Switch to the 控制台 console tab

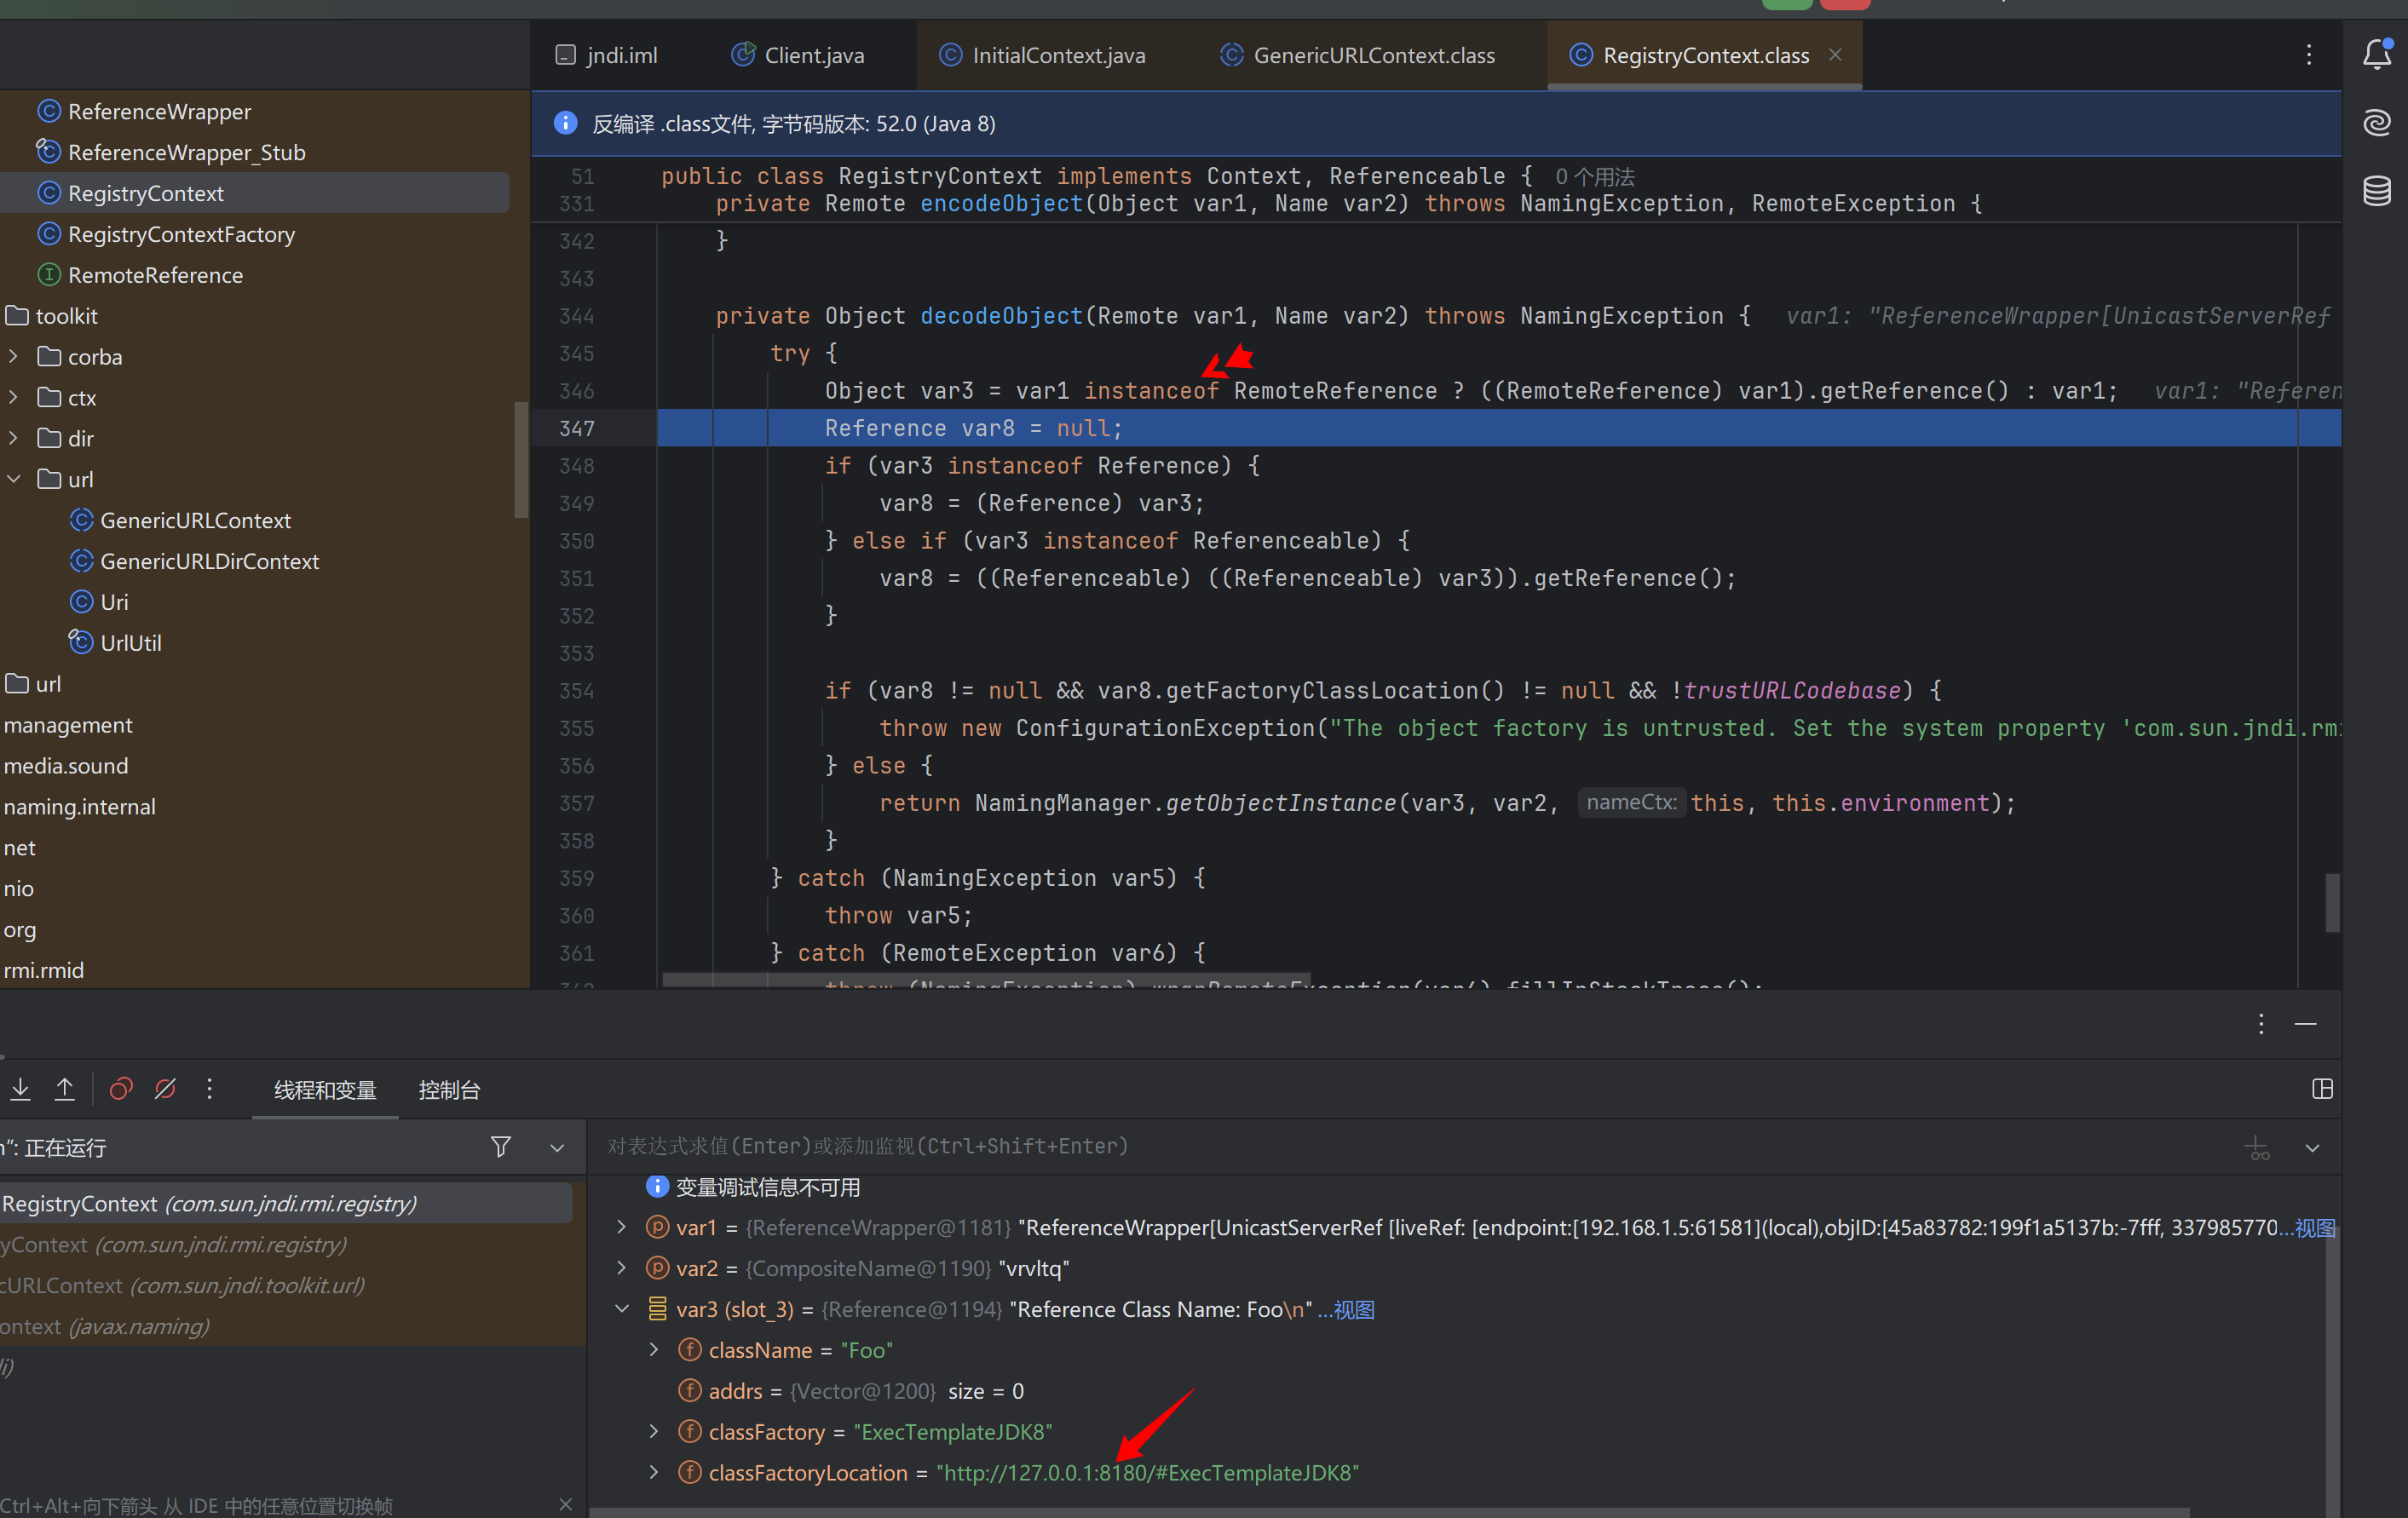[449, 1090]
